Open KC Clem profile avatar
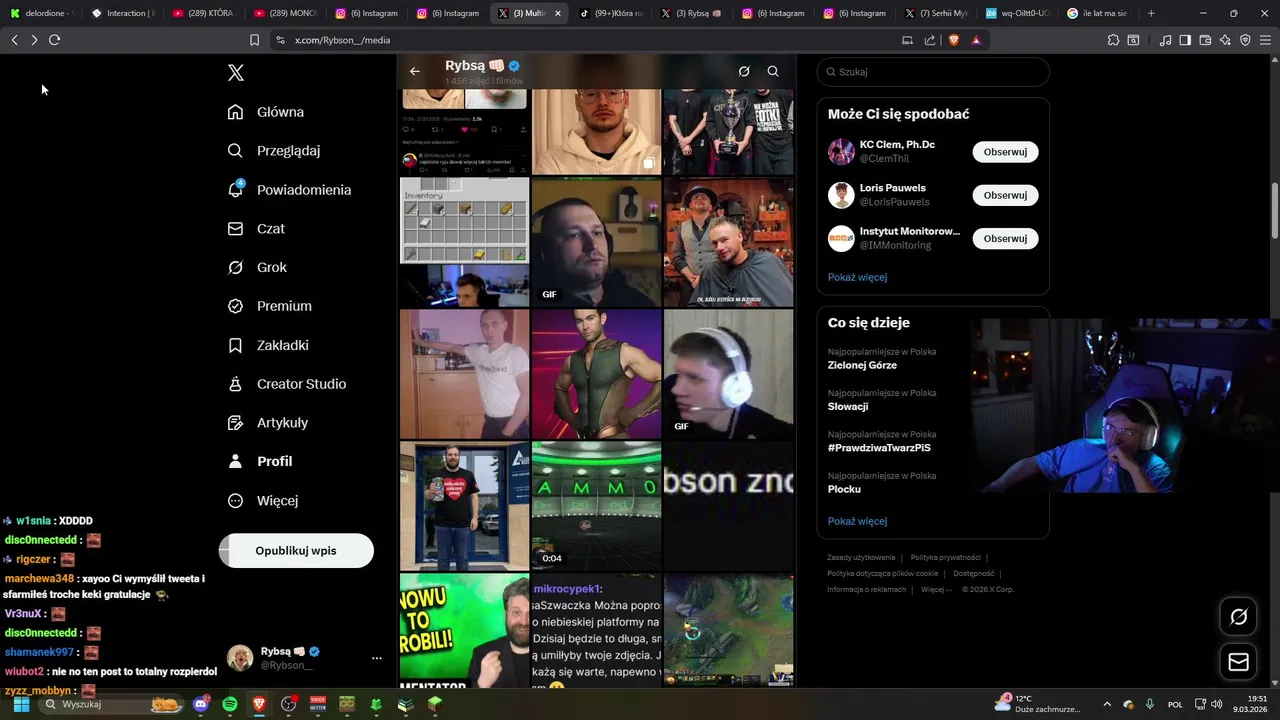Image resolution: width=1280 pixels, height=720 pixels. [841, 152]
